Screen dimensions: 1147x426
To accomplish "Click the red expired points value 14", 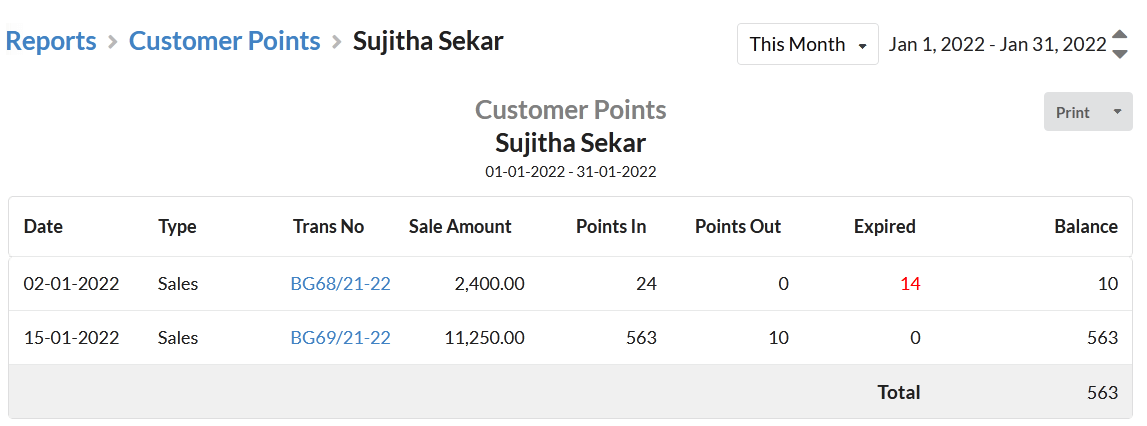I will click(910, 283).
